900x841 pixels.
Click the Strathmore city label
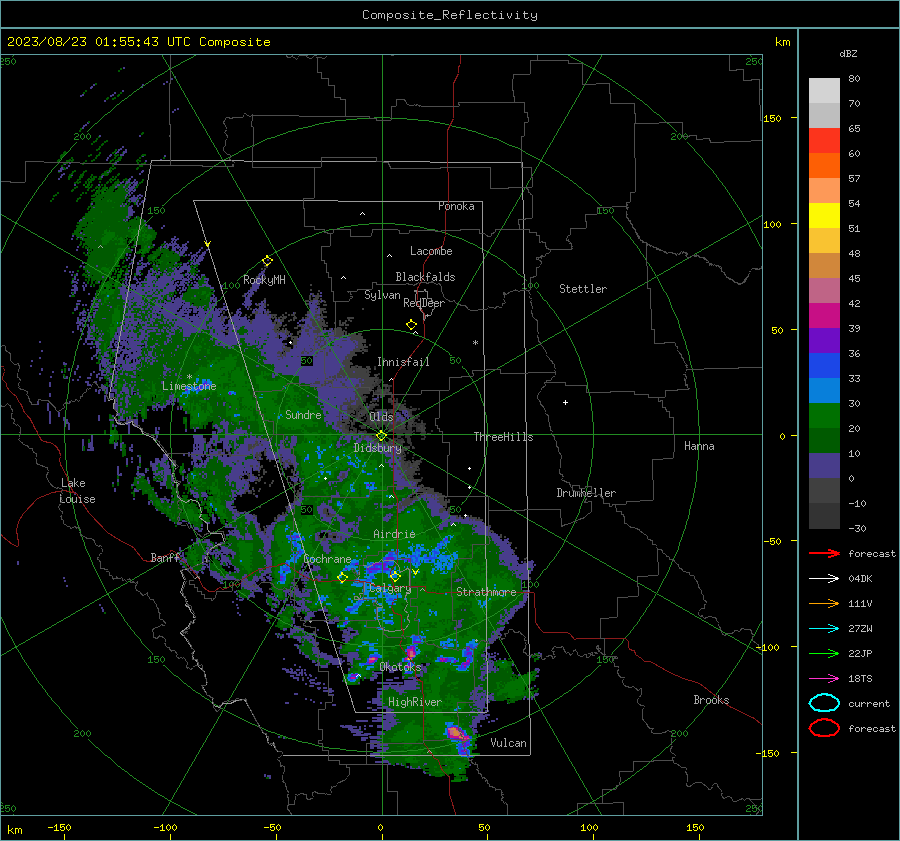point(486,592)
